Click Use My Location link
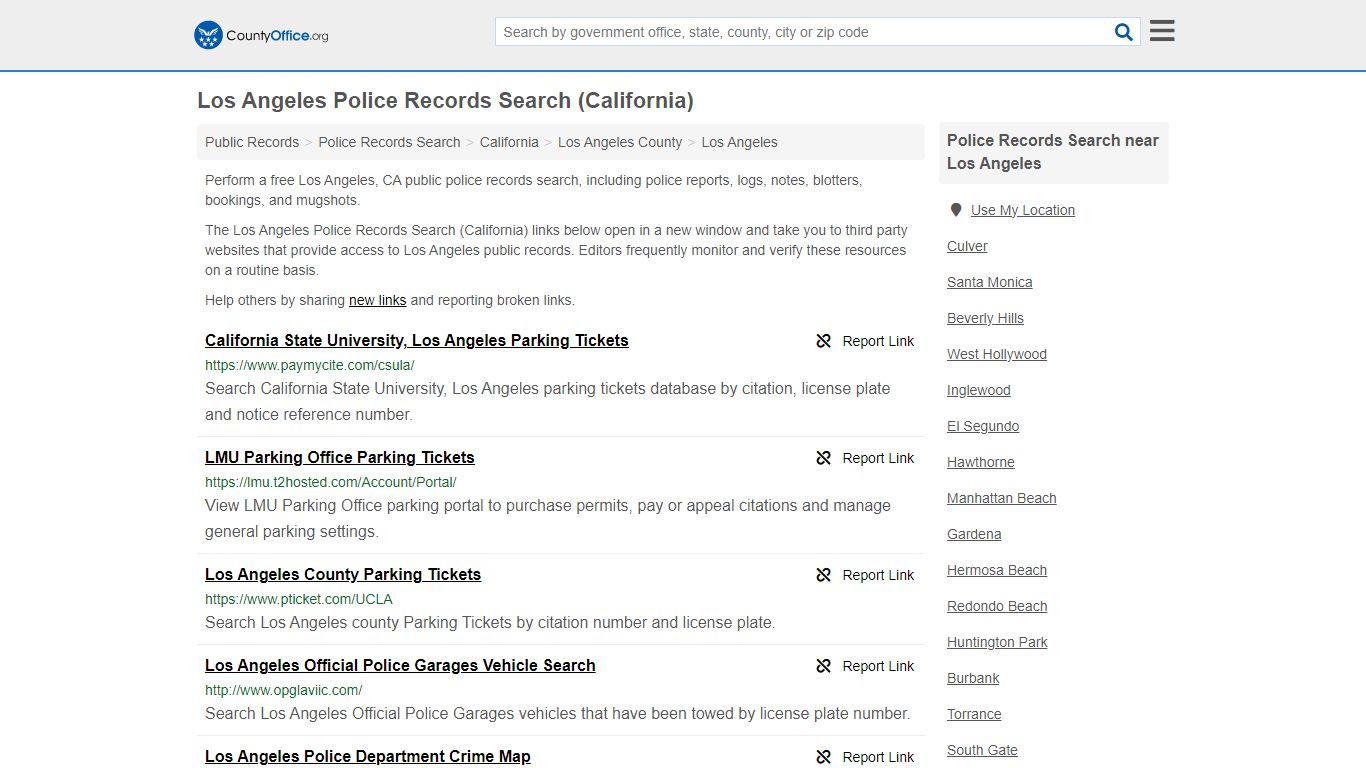This screenshot has width=1366, height=768. 1023,210
